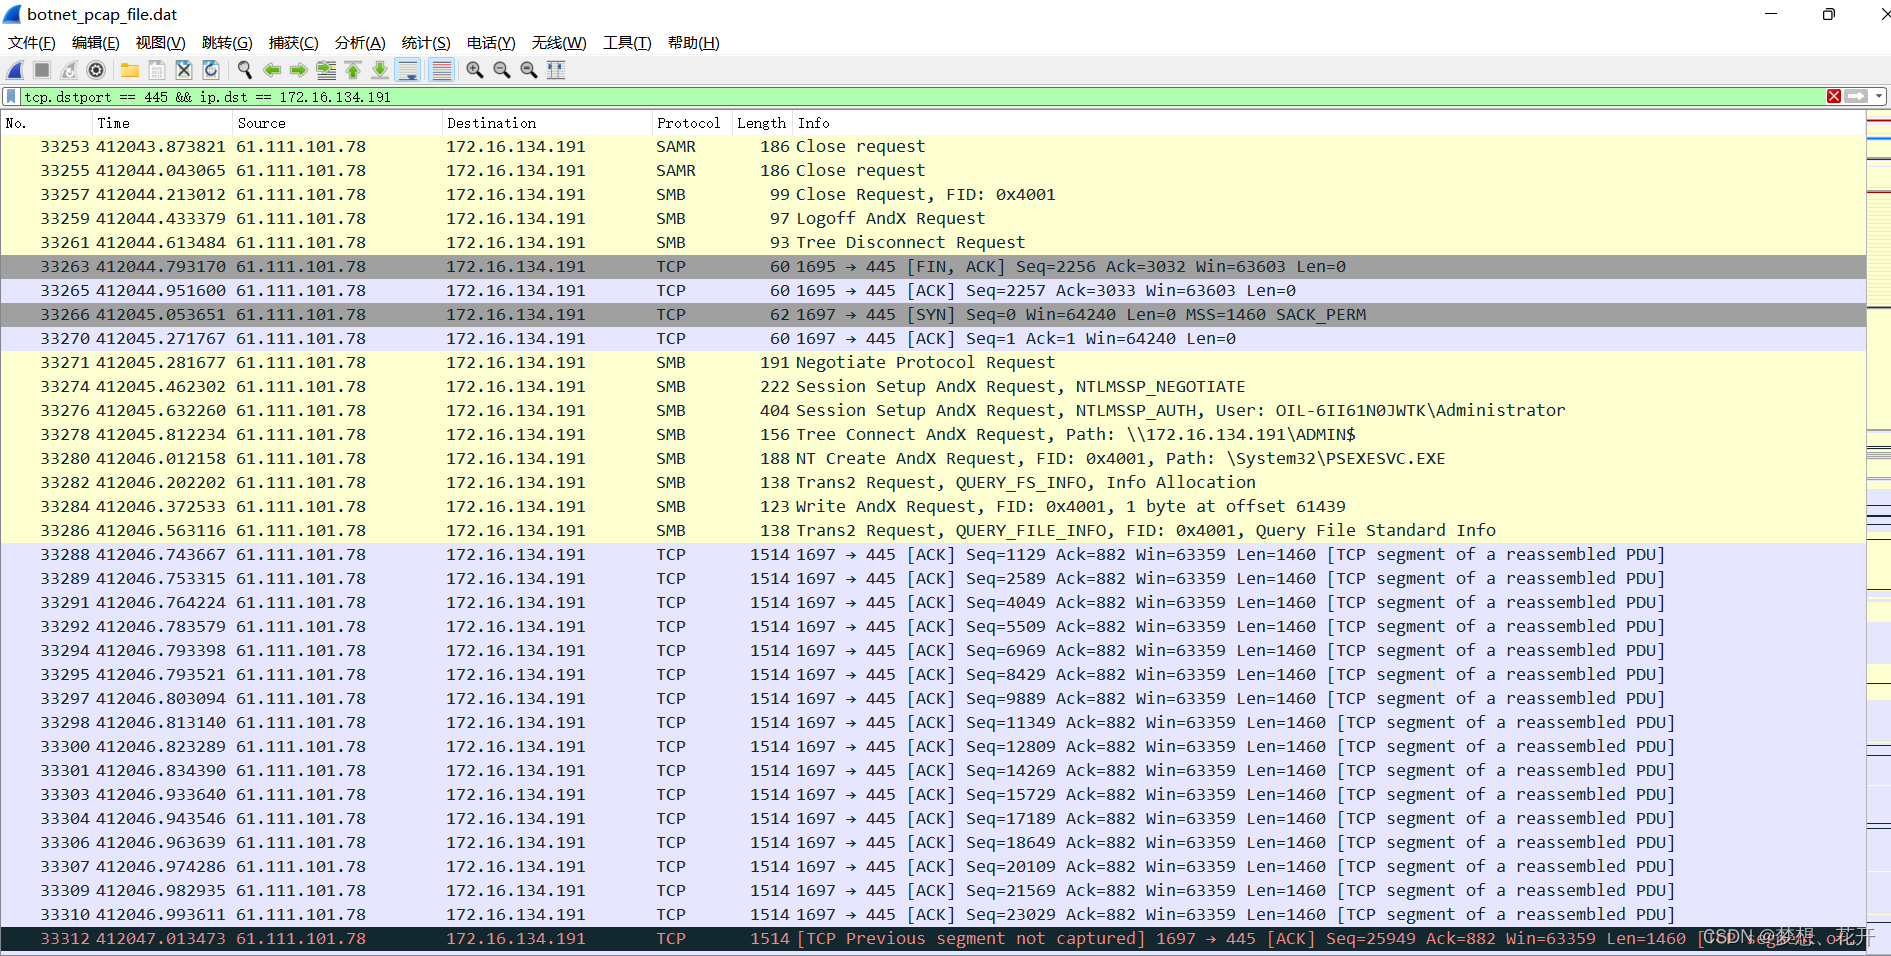The width and height of the screenshot is (1891, 956).
Task: Select packet 33284 Write AndX Request row
Action: [933, 507]
